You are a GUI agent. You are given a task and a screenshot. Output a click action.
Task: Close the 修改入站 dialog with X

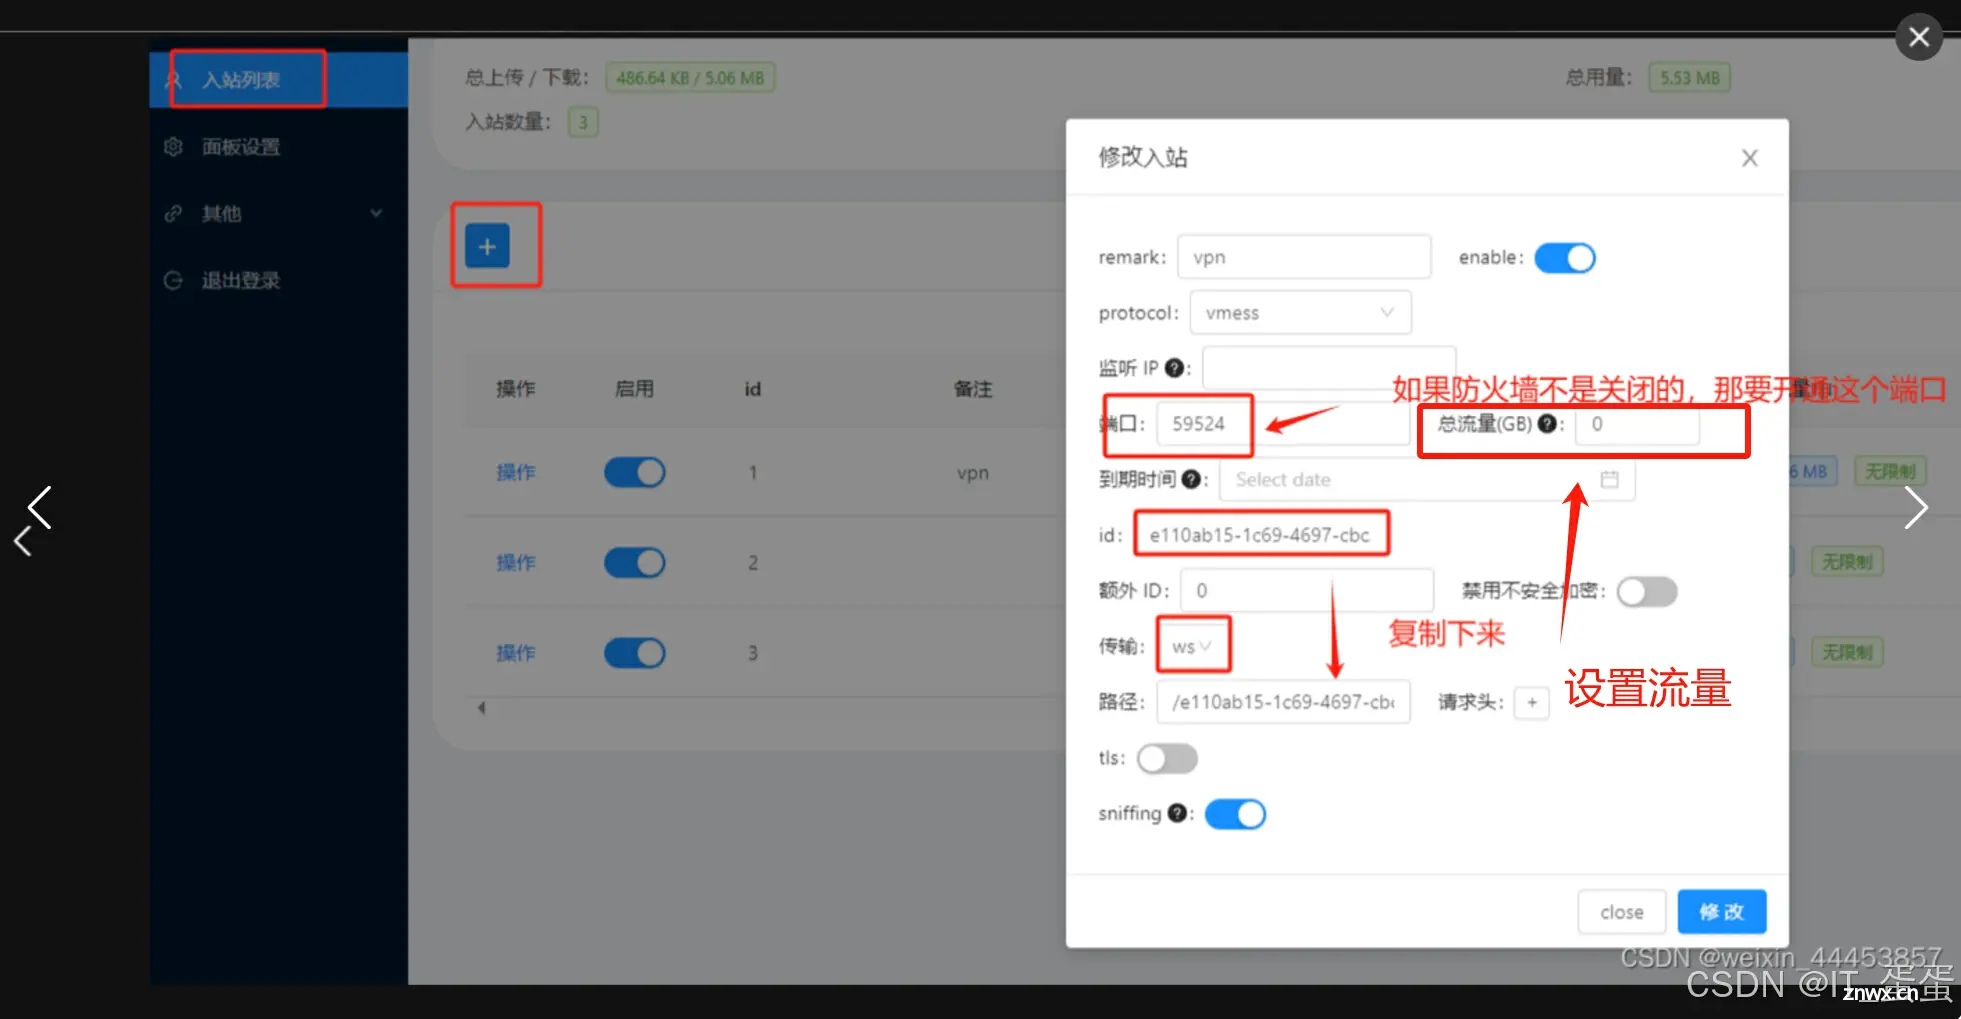click(x=1749, y=158)
